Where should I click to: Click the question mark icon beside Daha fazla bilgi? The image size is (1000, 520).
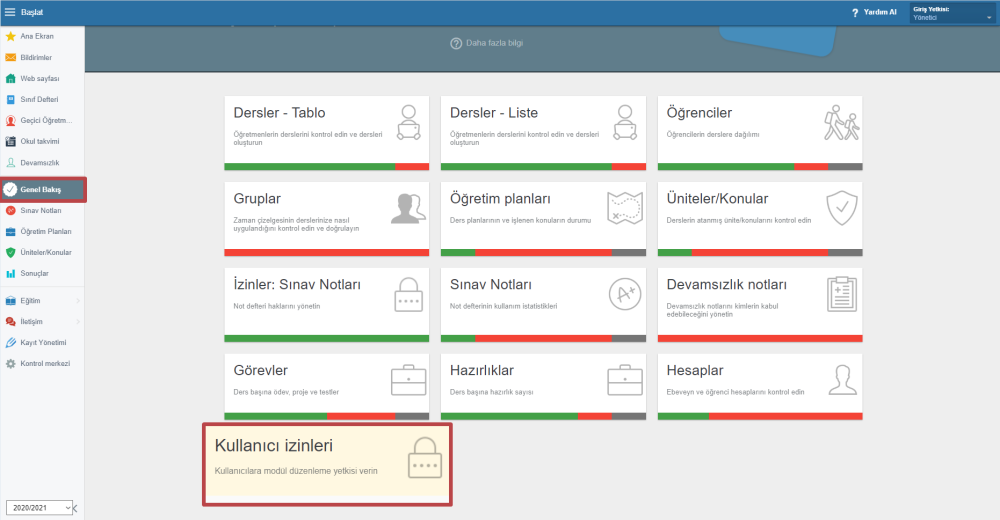click(x=456, y=43)
